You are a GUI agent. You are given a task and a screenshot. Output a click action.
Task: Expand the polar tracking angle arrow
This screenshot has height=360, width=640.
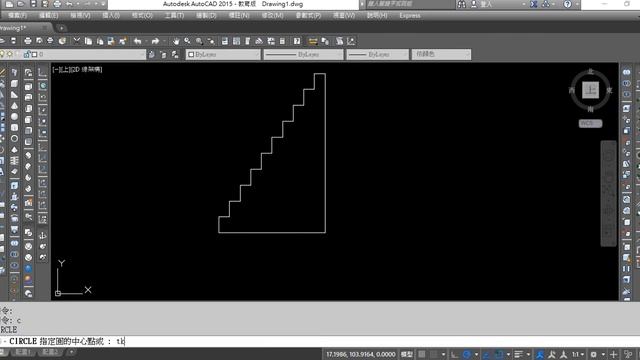[x=476, y=354]
